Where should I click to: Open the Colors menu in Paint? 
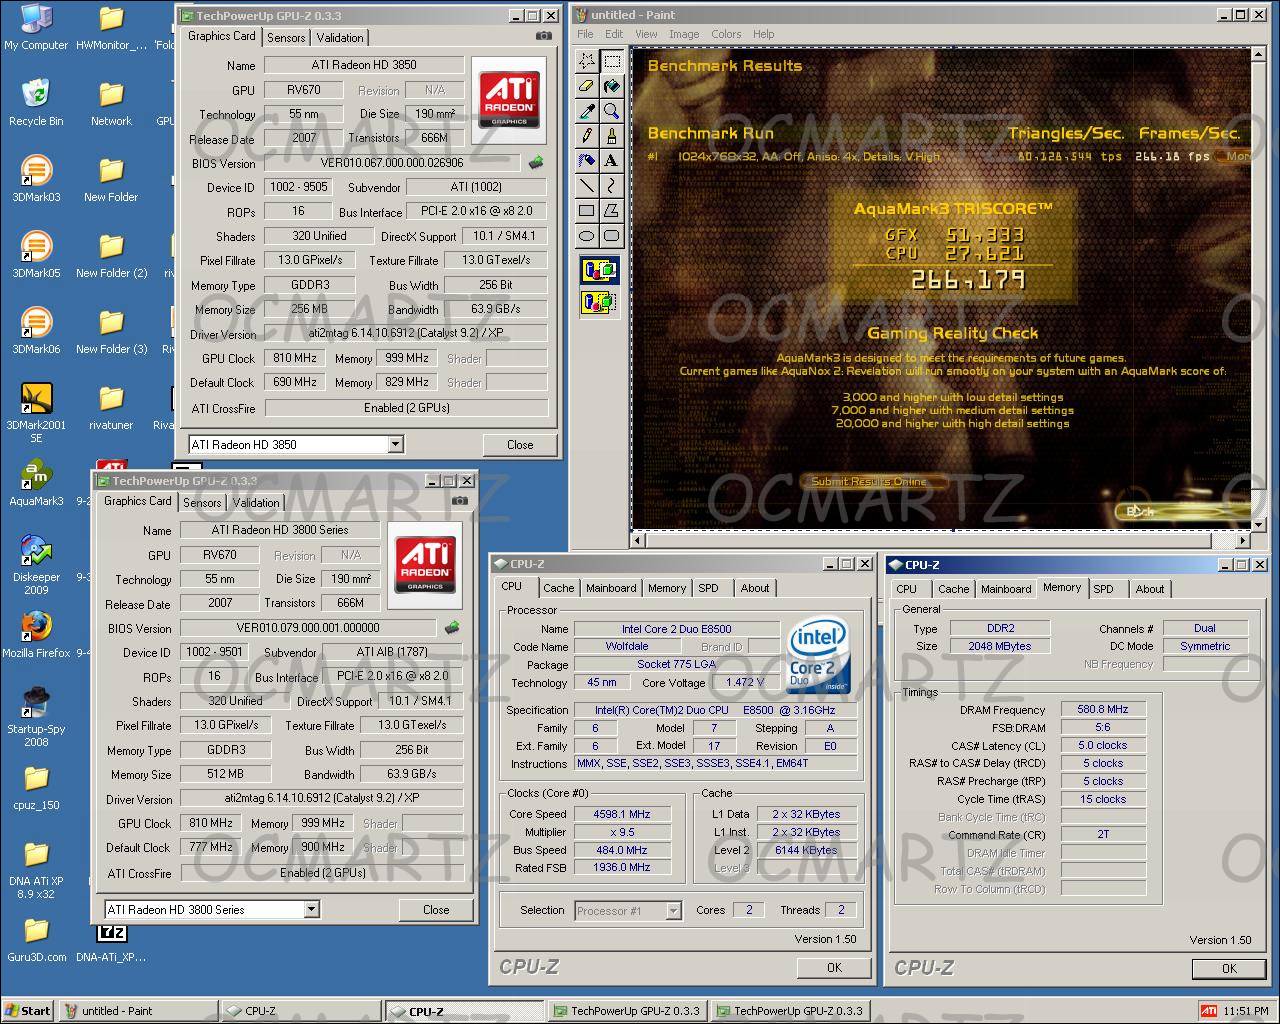coord(726,34)
